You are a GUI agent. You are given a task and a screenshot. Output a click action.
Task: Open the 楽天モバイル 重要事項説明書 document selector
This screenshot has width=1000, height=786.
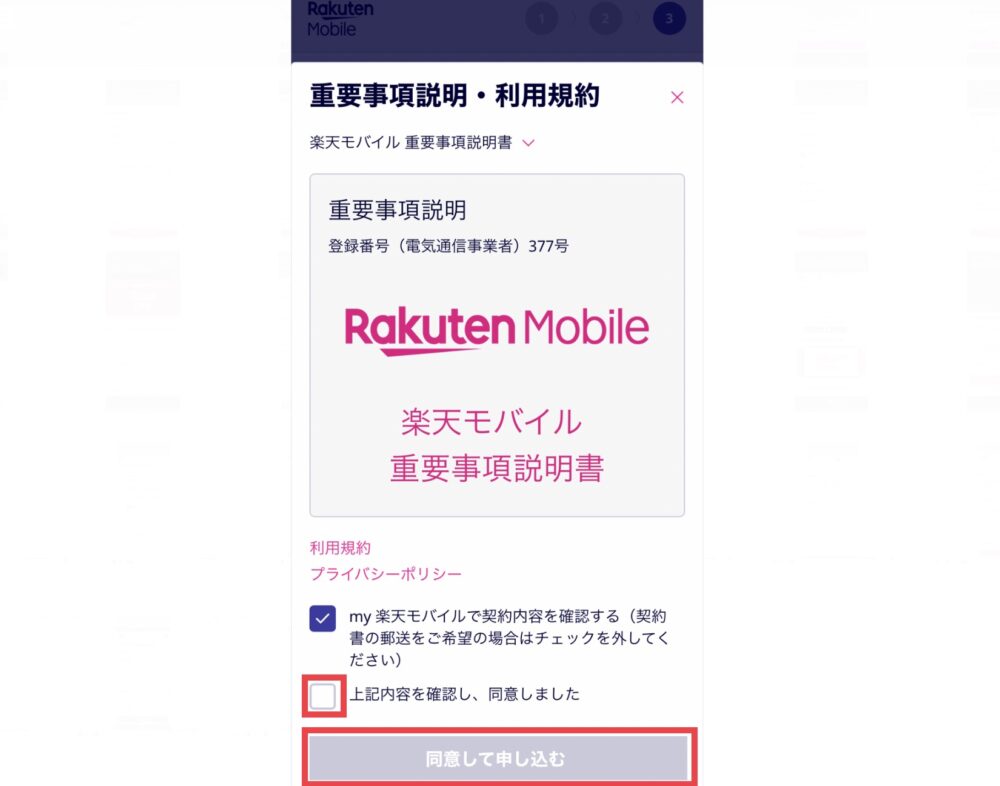tap(422, 143)
